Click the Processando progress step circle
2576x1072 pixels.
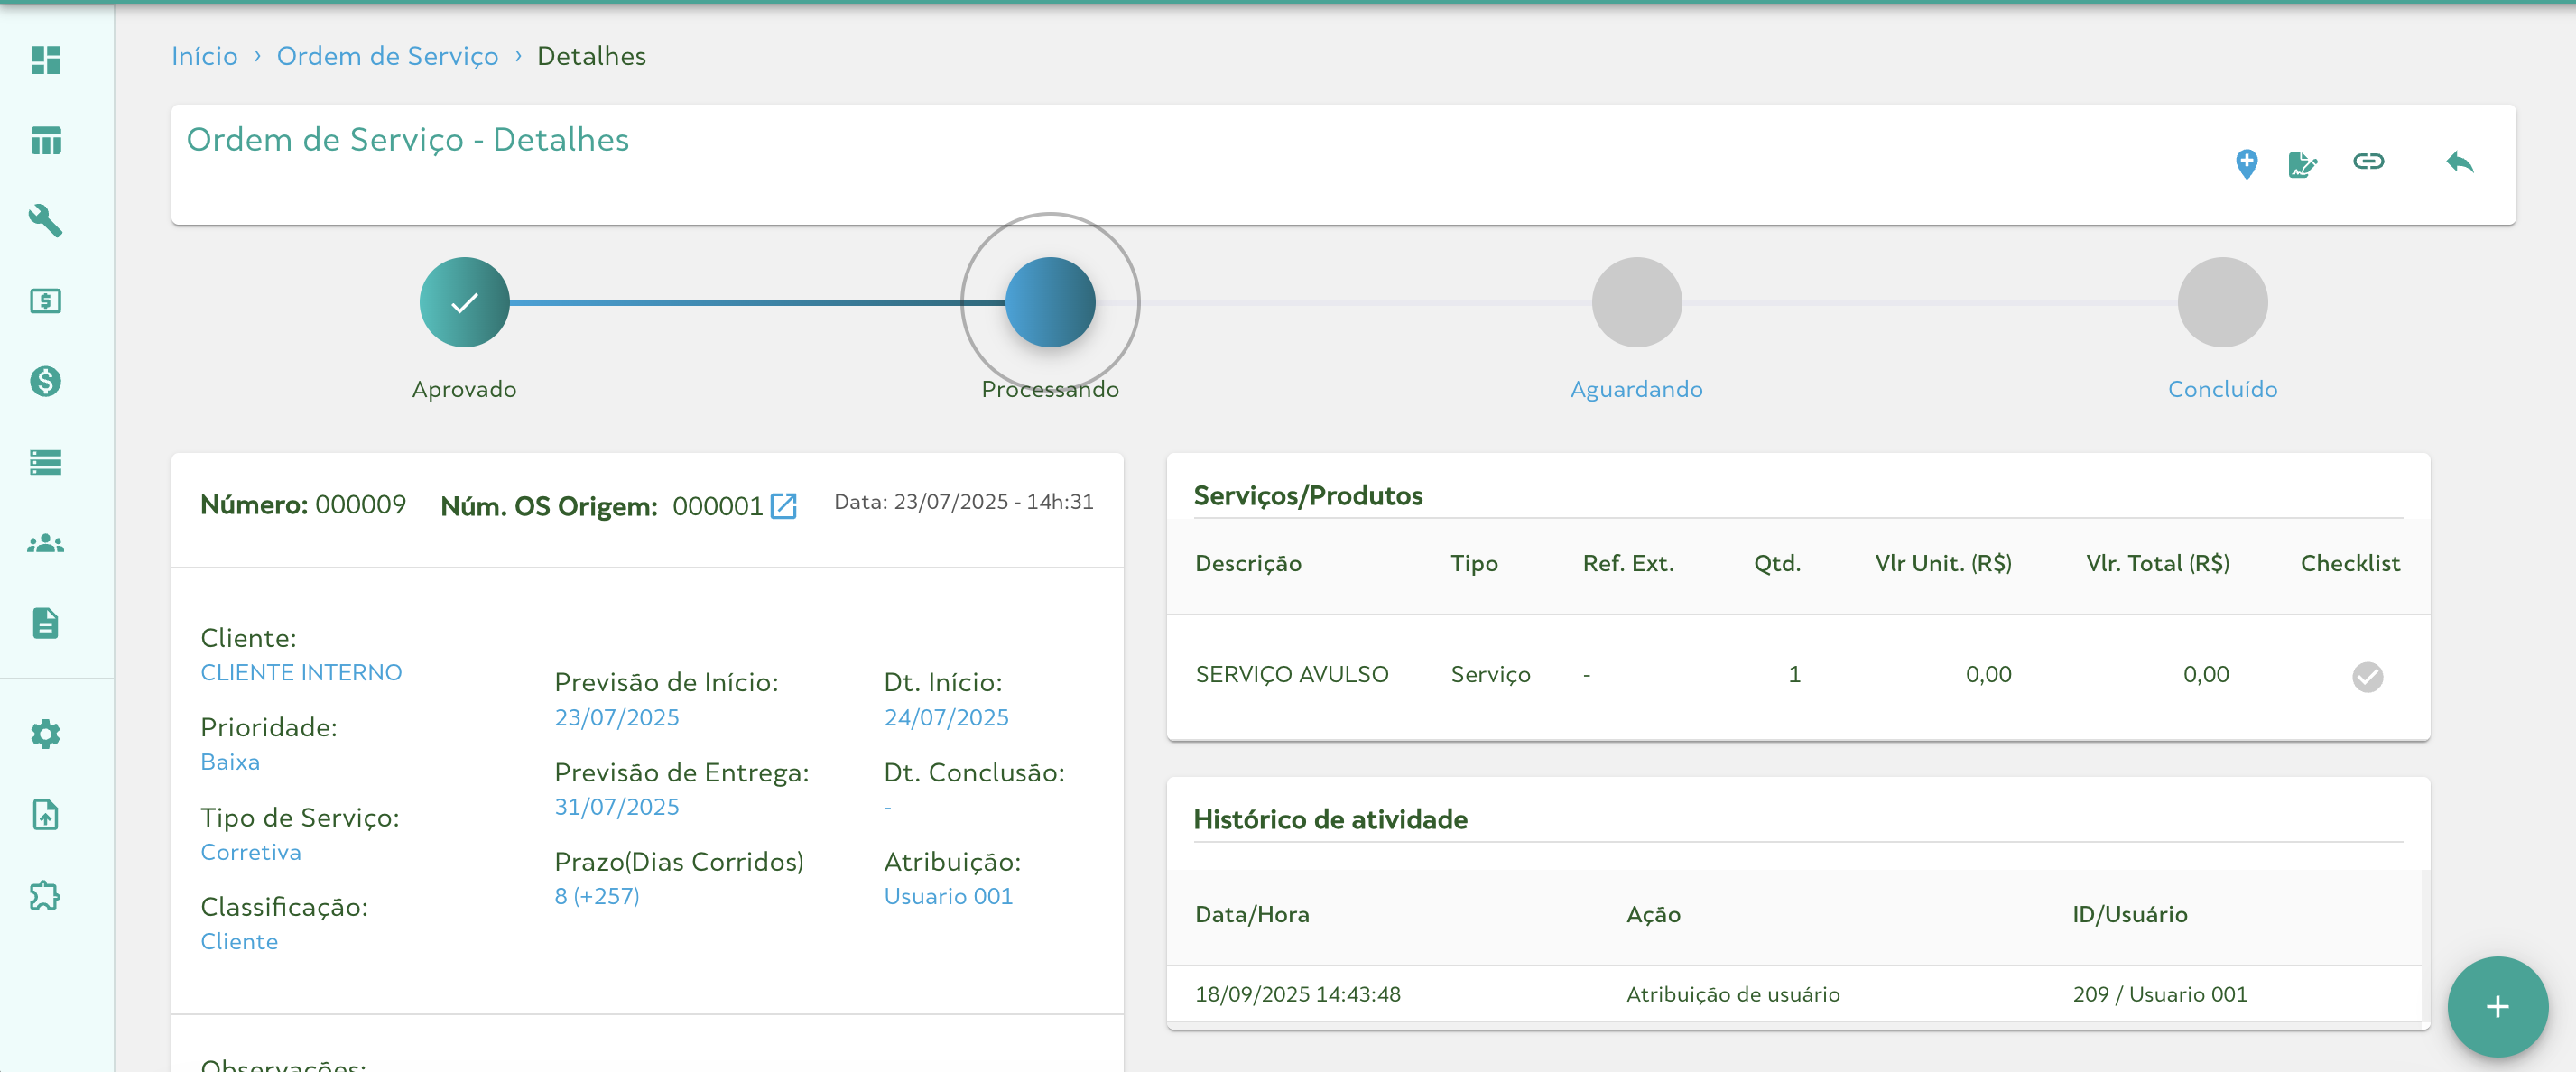coord(1050,302)
